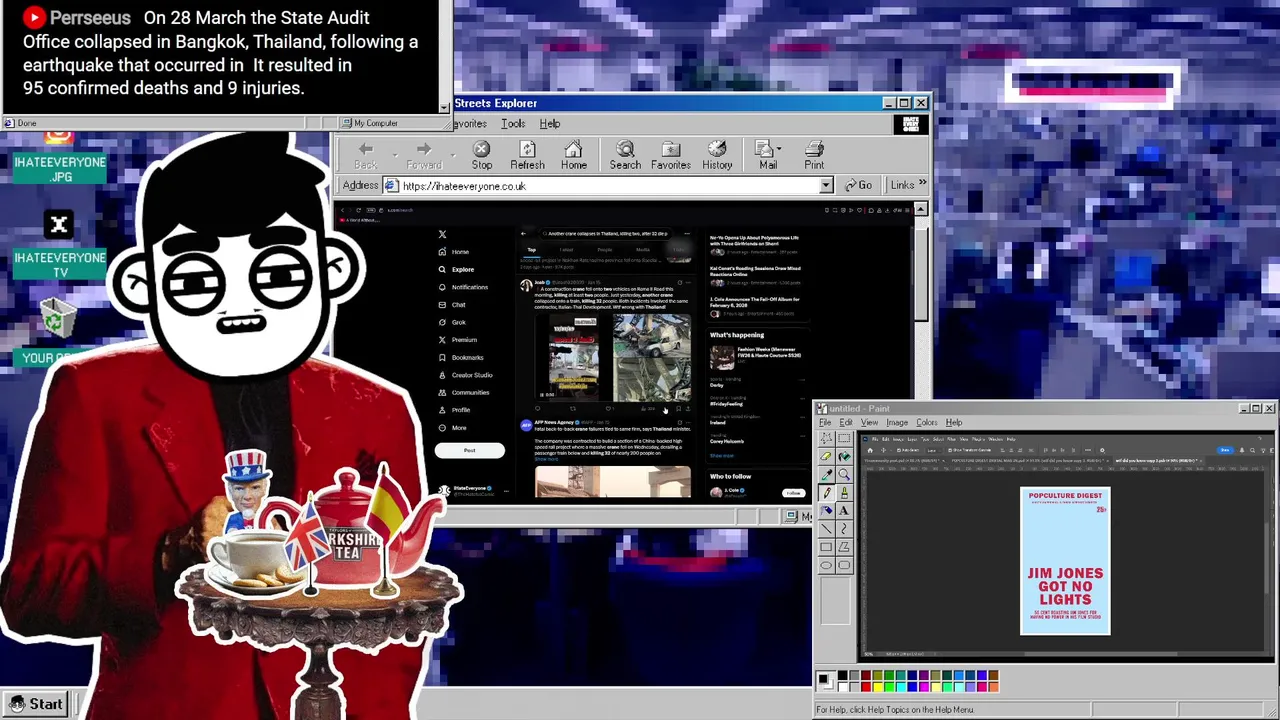Image resolution: width=1280 pixels, height=720 pixels.
Task: Open Favorites folder icon in toolbar
Action: click(671, 155)
